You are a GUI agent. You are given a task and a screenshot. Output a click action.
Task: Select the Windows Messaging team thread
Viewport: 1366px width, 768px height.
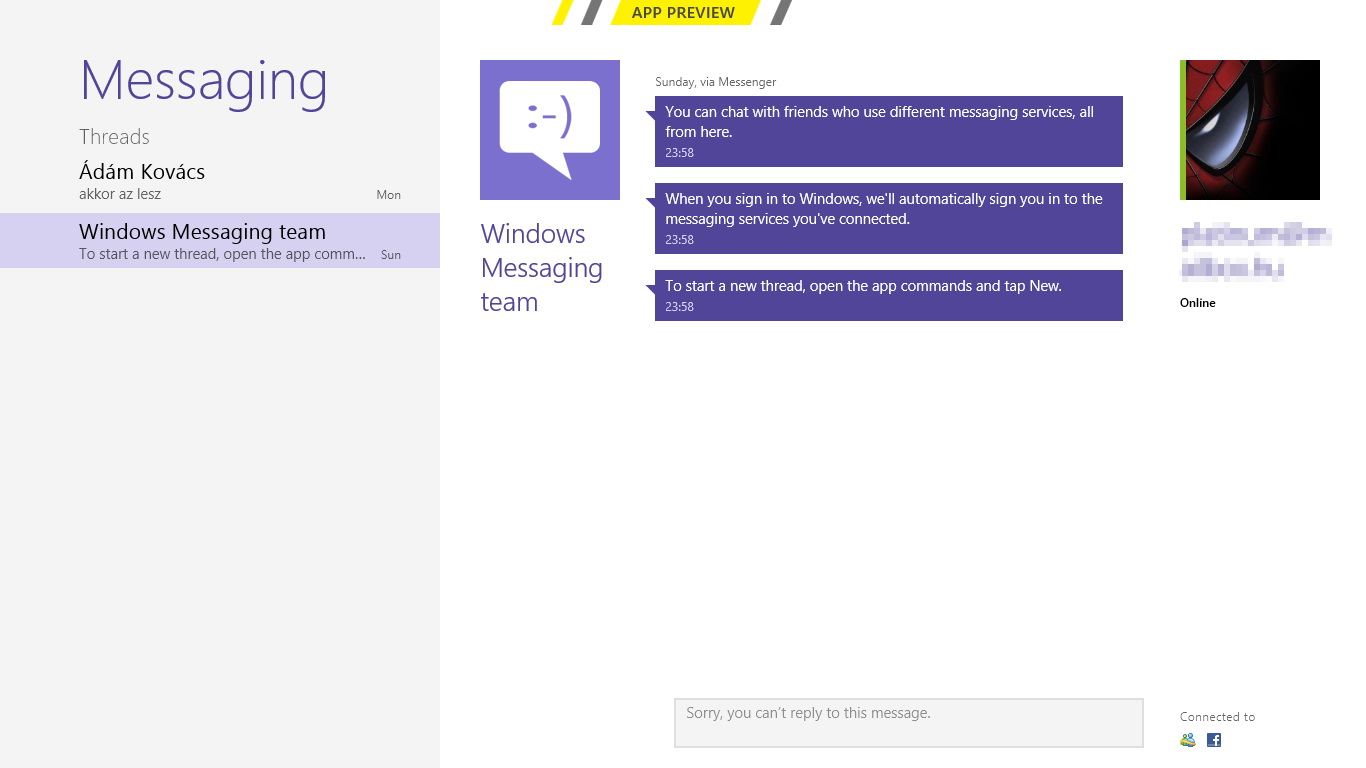(x=220, y=240)
